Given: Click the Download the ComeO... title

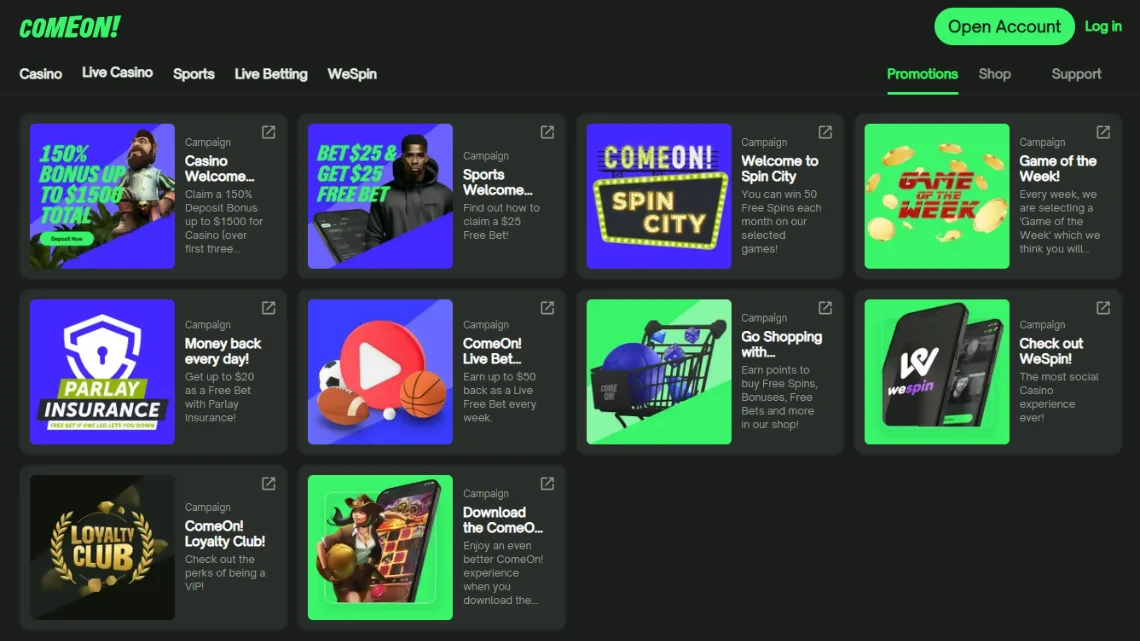Looking at the screenshot, I should point(503,520).
